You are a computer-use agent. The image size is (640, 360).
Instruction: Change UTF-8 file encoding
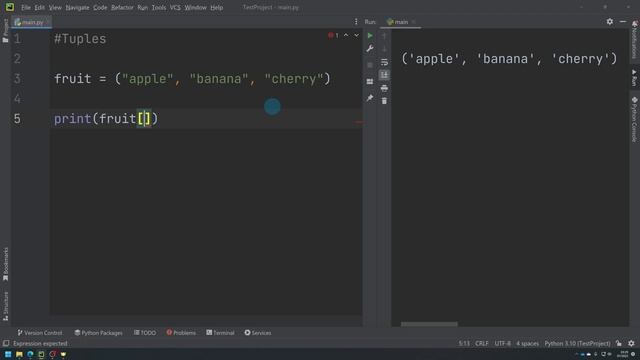[502, 344]
